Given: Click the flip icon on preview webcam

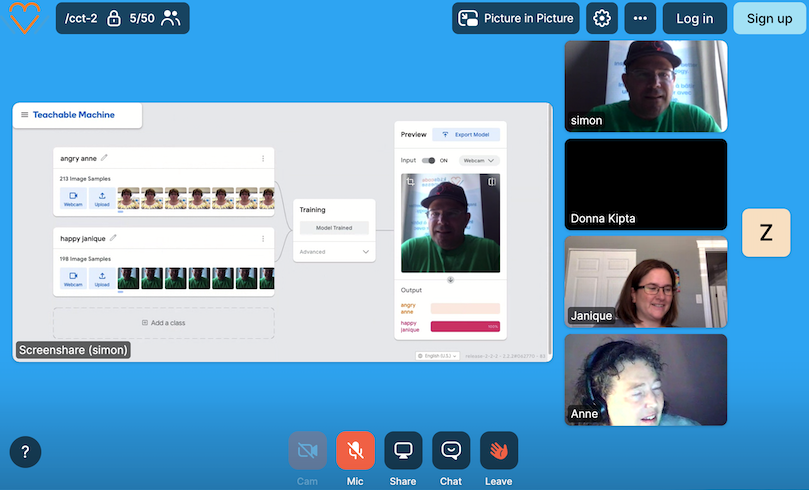Looking at the screenshot, I should [x=492, y=182].
